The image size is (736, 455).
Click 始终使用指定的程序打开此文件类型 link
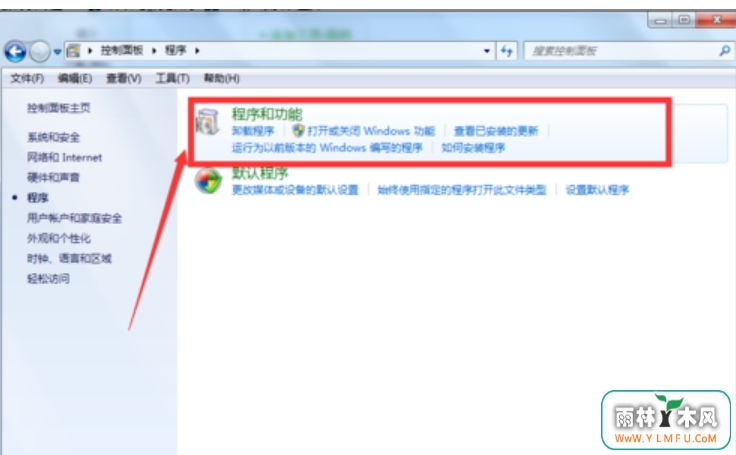pos(462,190)
